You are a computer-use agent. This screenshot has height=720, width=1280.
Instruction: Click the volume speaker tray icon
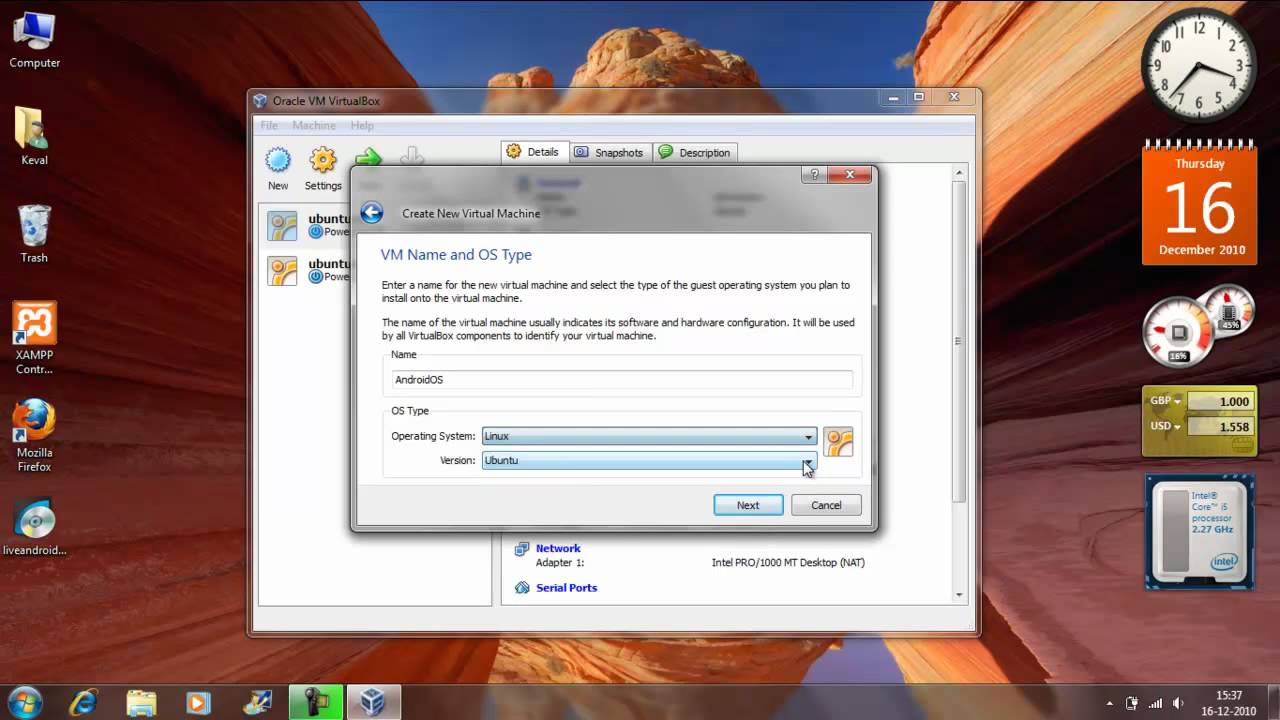point(1179,703)
